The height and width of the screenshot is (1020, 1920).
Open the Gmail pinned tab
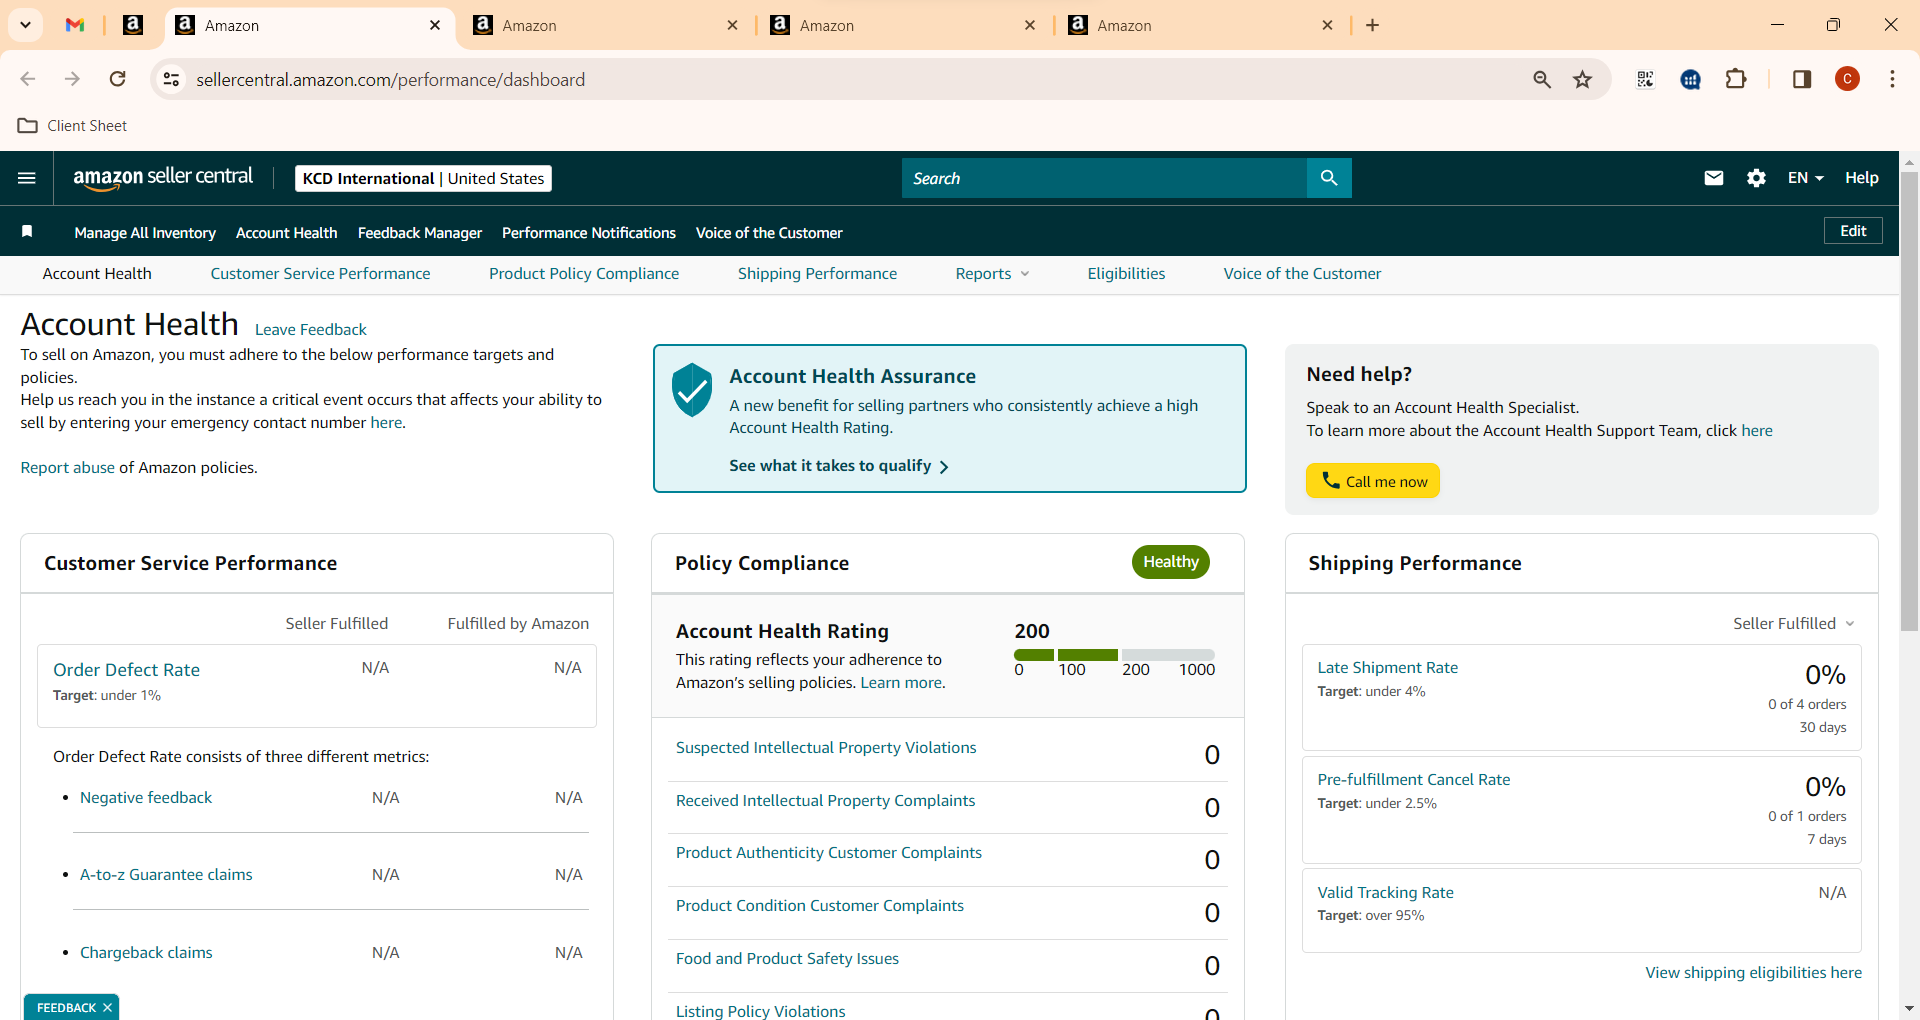75,25
